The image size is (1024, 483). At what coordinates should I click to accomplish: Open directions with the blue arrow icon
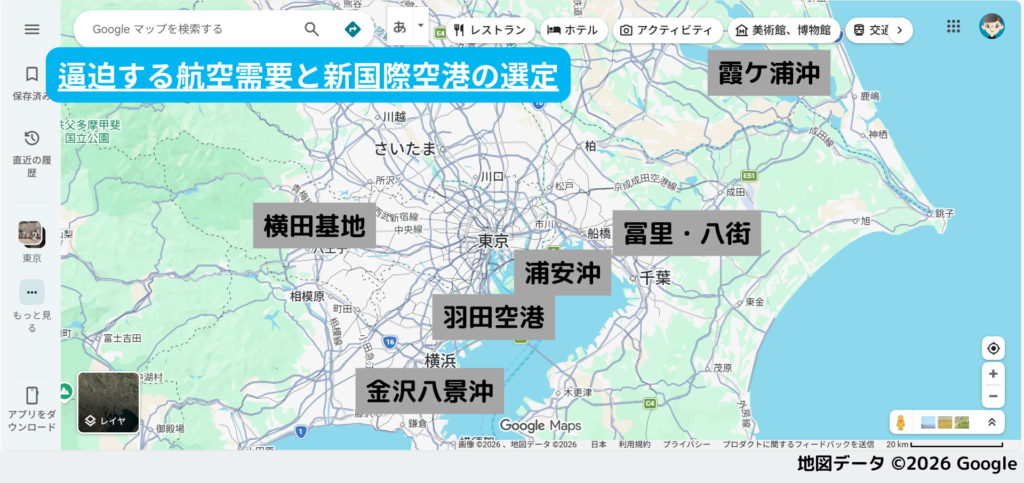click(352, 29)
